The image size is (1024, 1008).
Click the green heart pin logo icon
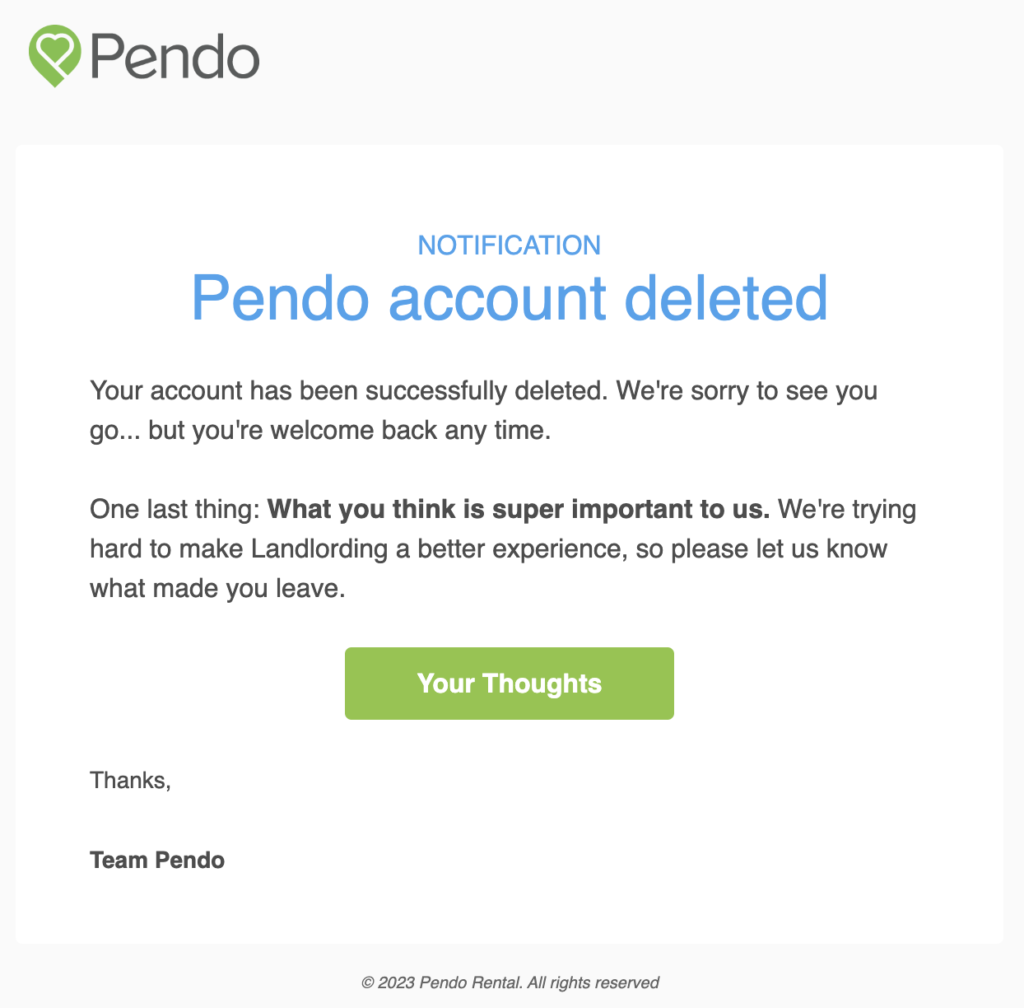tap(55, 55)
